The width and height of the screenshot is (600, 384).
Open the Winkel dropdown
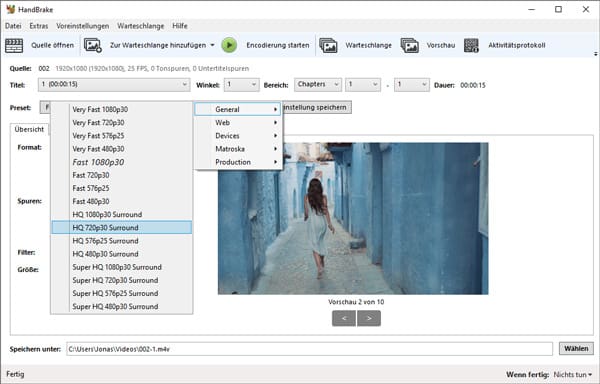click(241, 85)
